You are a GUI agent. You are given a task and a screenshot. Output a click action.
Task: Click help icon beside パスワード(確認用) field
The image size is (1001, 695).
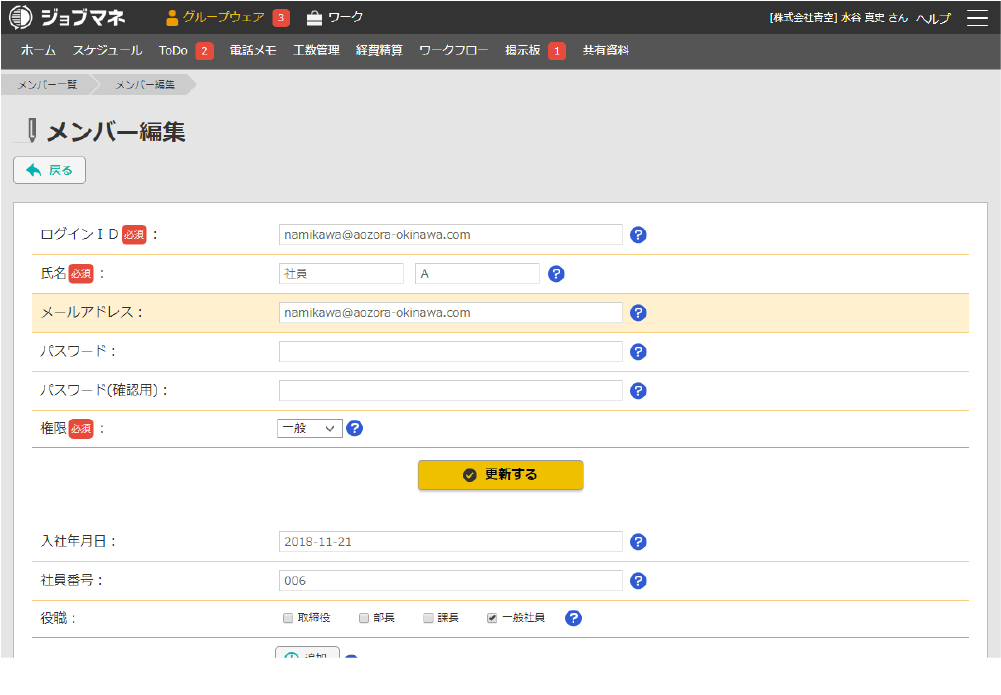click(x=638, y=391)
